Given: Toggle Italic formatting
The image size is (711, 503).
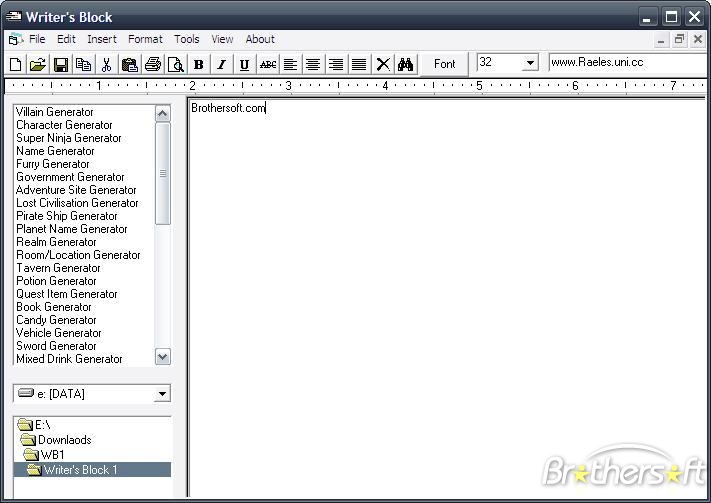Looking at the screenshot, I should [x=221, y=65].
